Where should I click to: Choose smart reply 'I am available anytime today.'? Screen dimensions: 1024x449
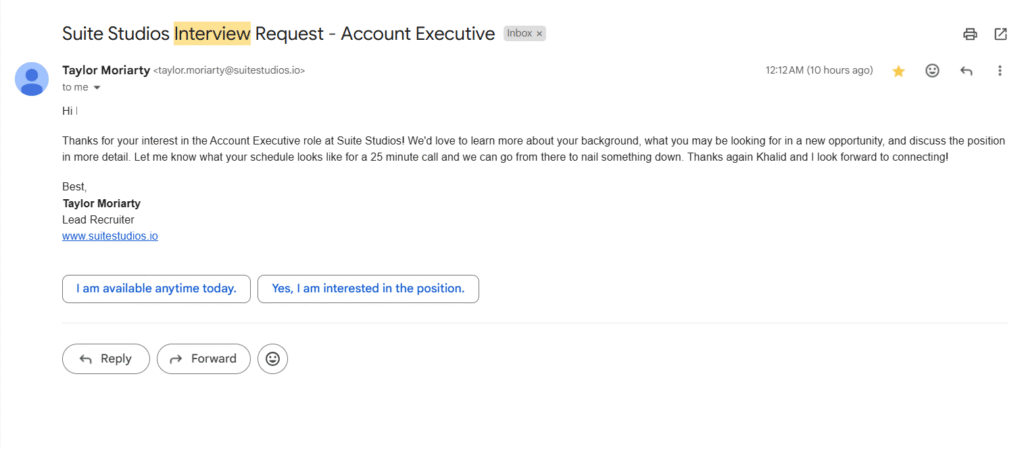(x=156, y=288)
